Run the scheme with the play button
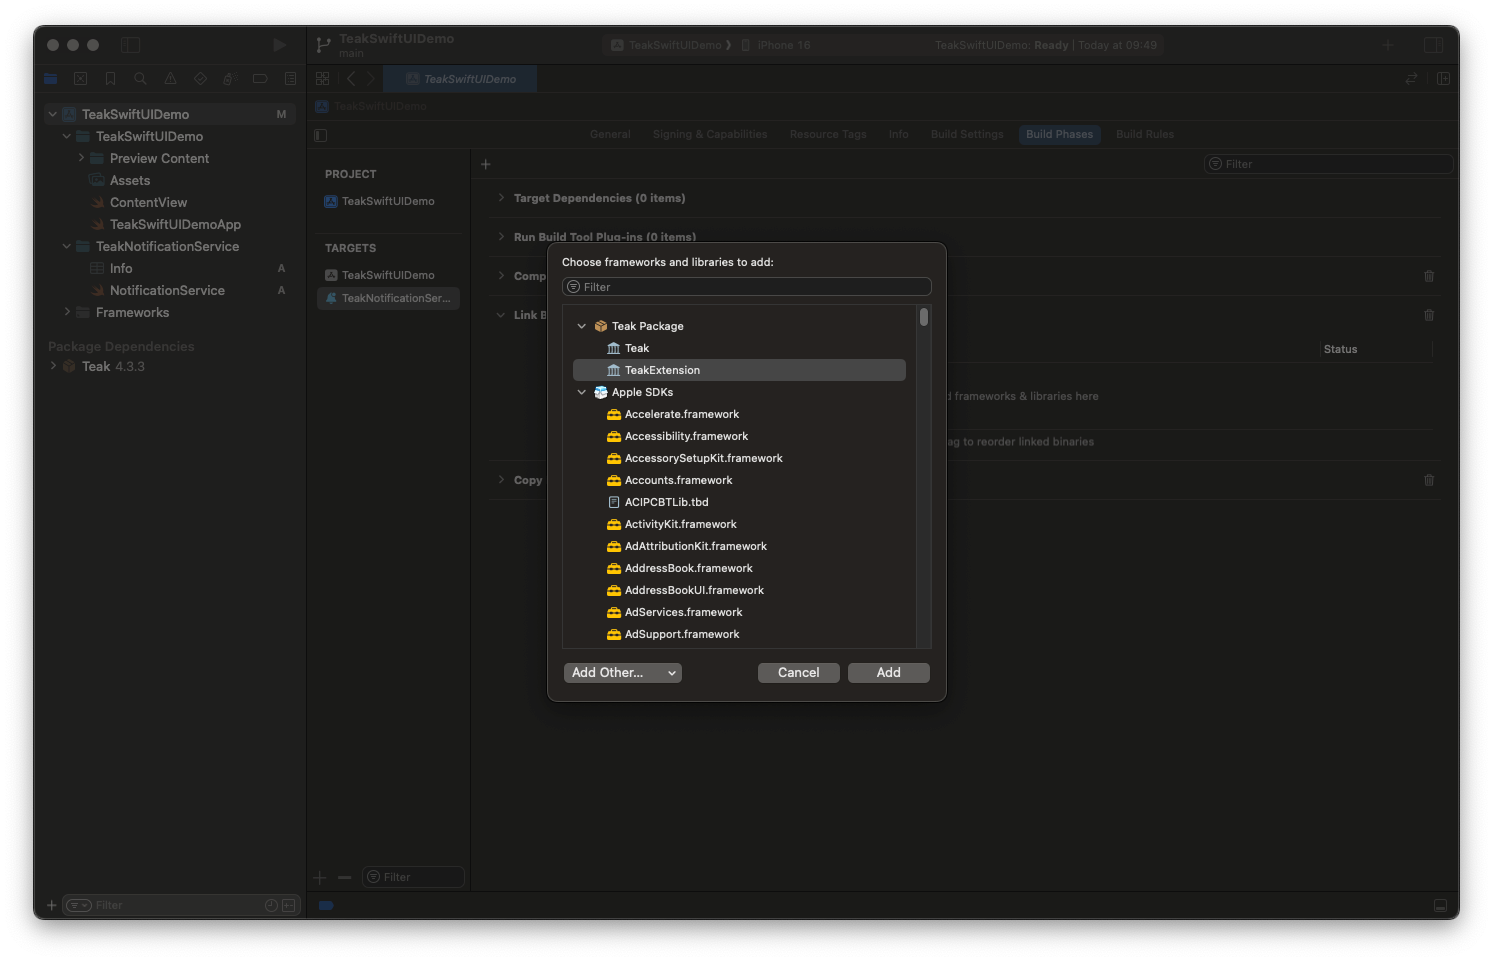Screen dimensions: 1493x961 click(279, 45)
